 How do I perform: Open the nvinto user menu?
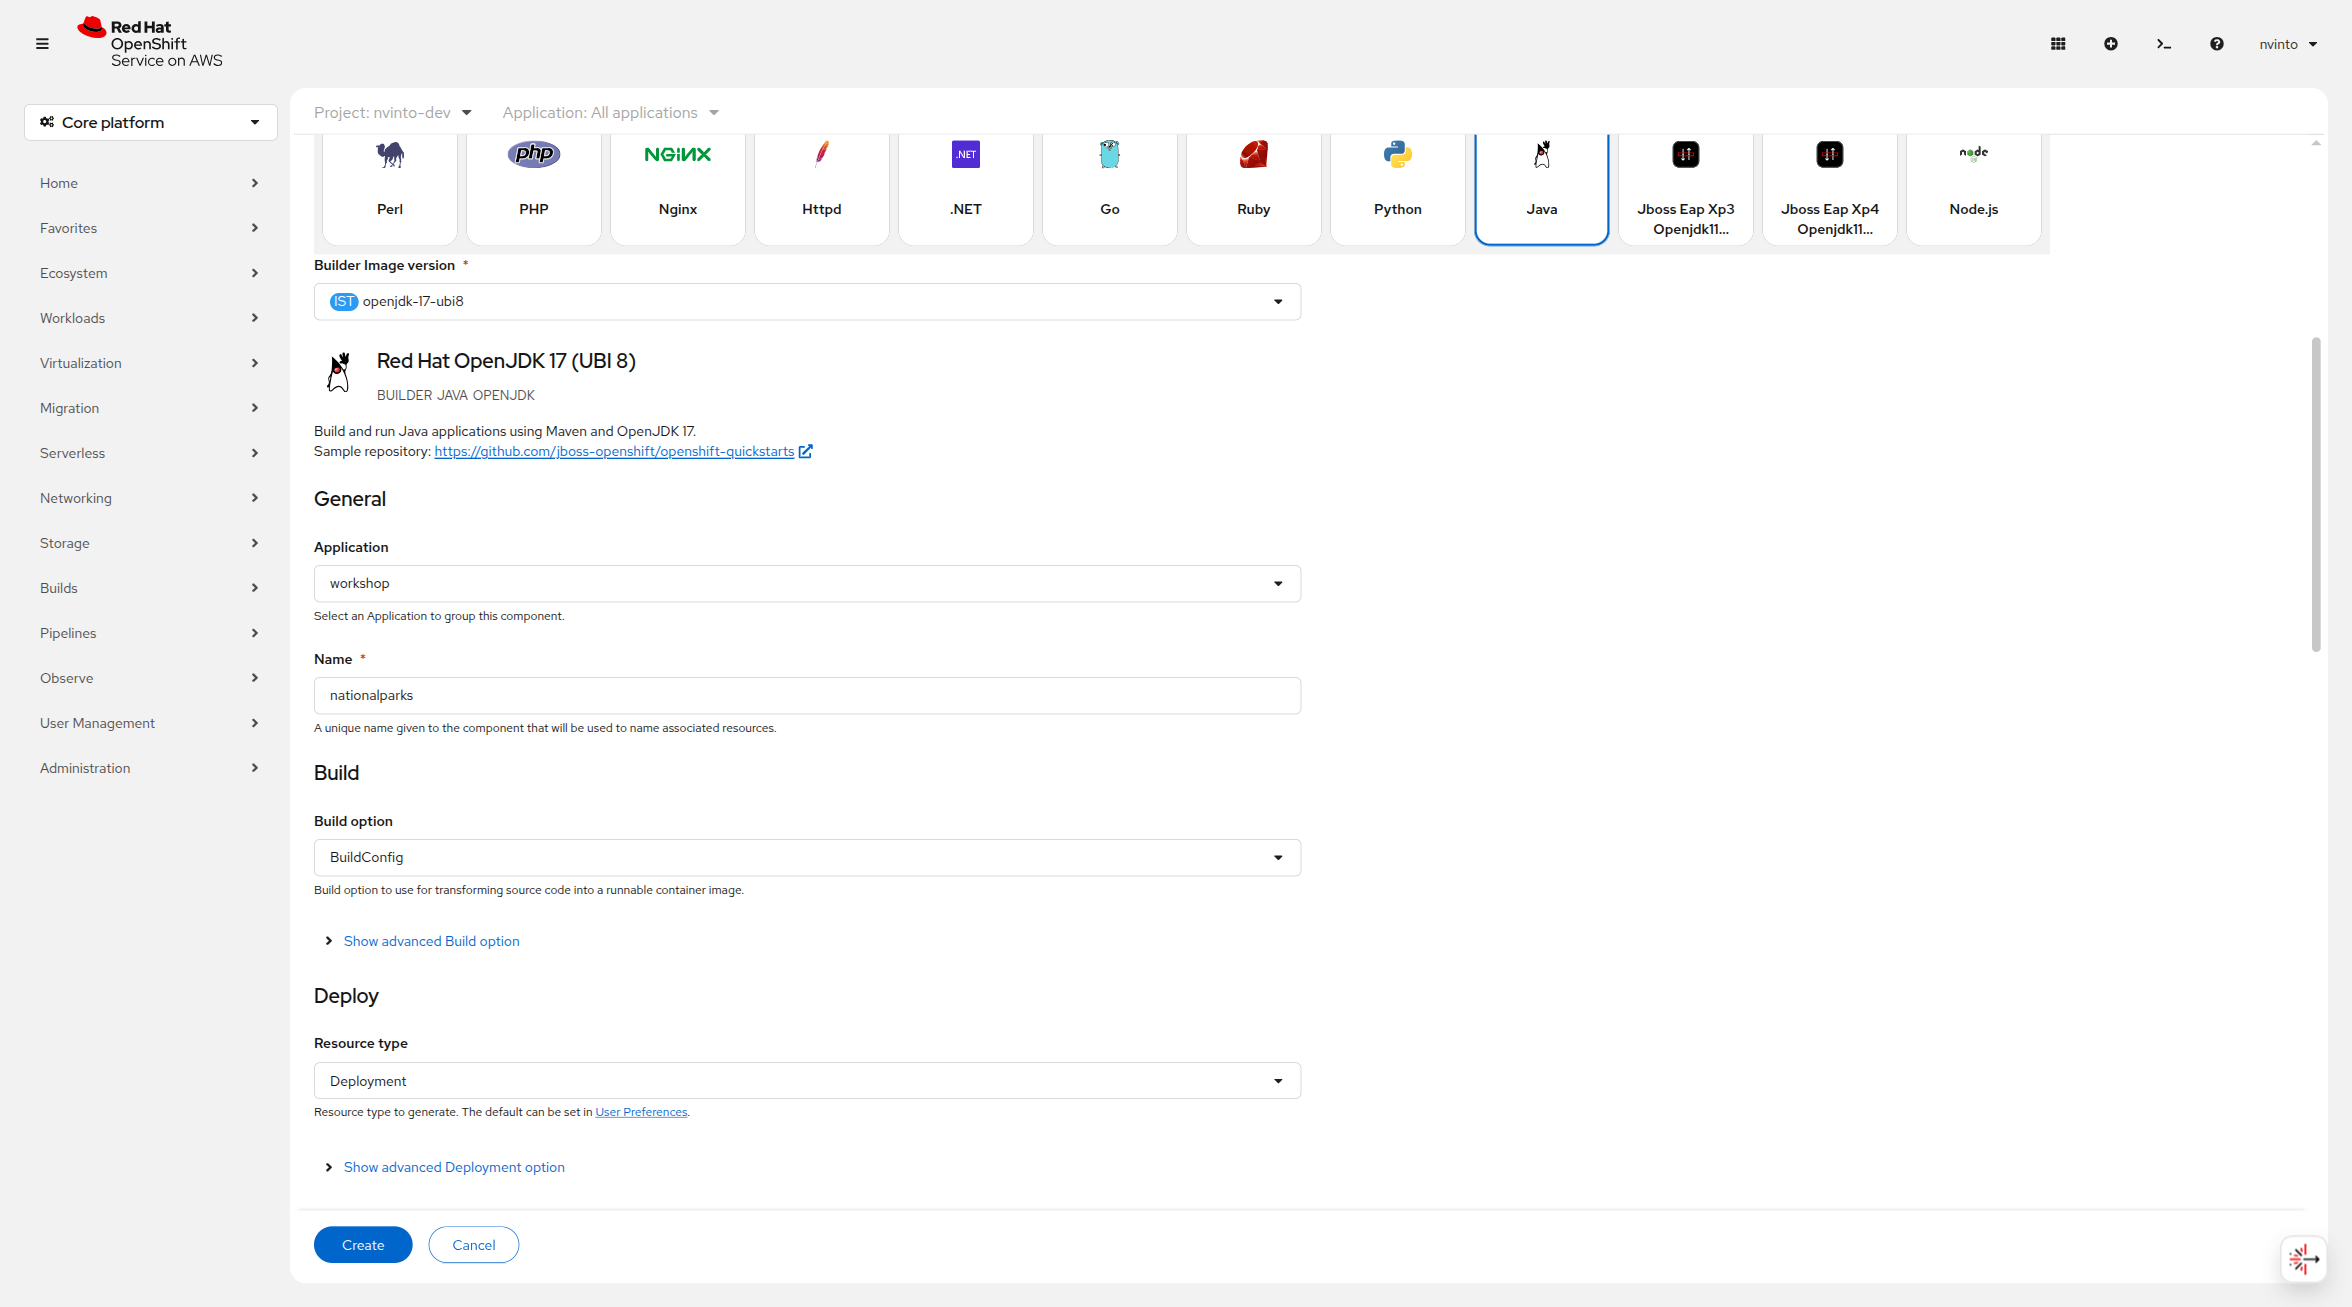click(2288, 44)
